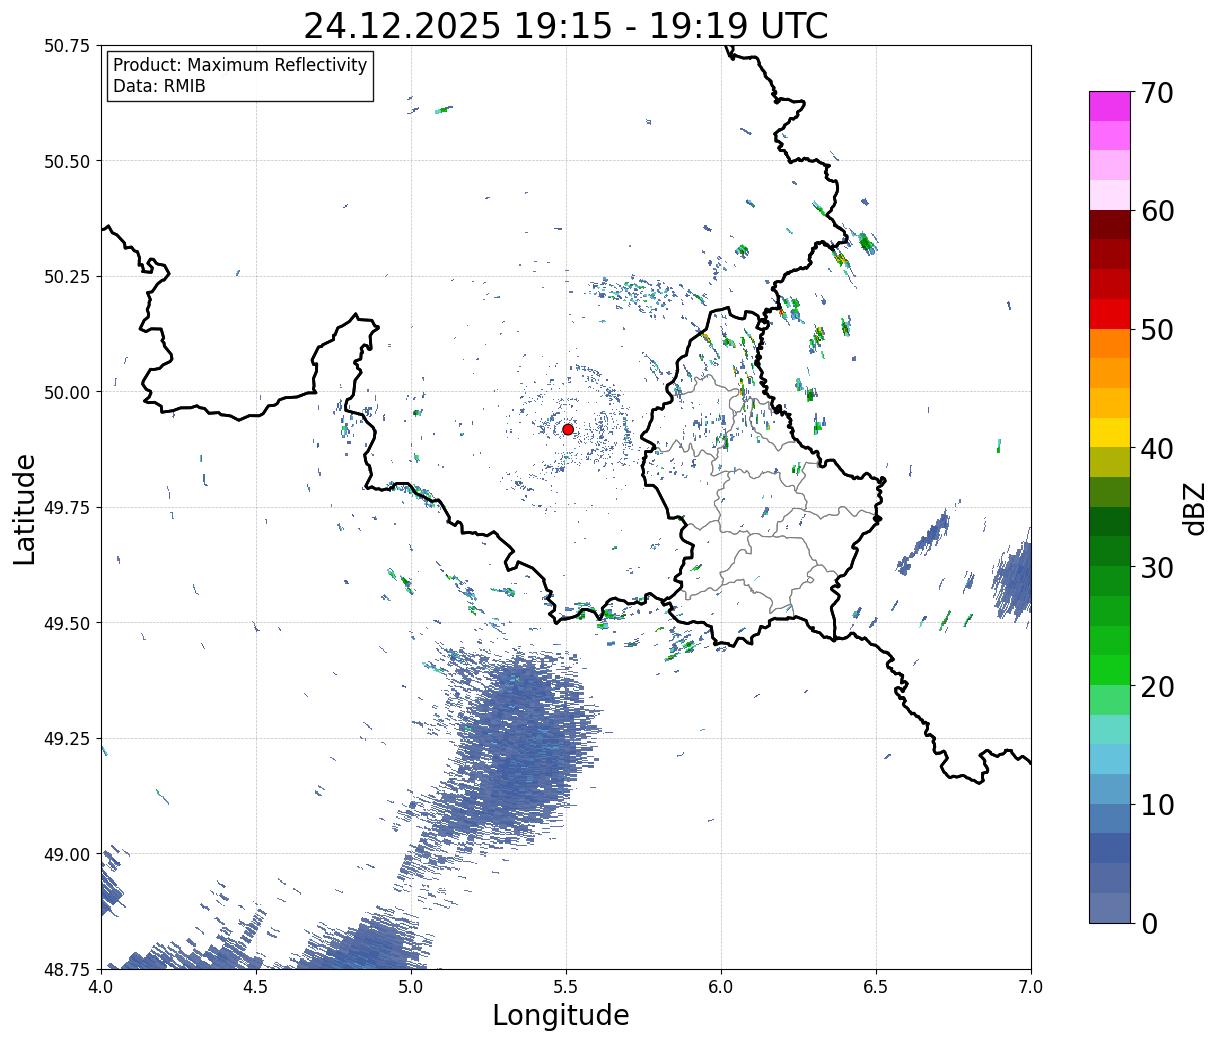This screenshot has width=1219, height=1040.
Task: Click the colorbar tick label 50
Action: (1157, 330)
